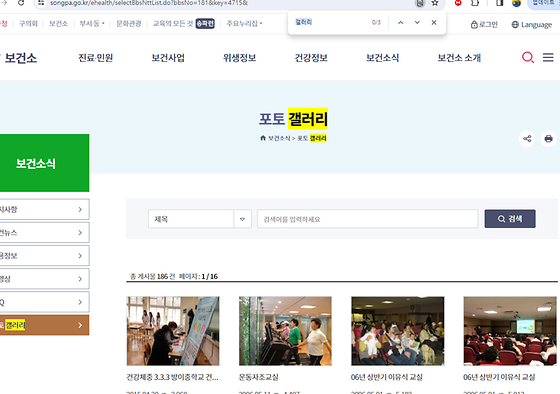Open the 건강체중 3.3.3 photo thumbnail
The image size is (560, 394).
coord(173,331)
